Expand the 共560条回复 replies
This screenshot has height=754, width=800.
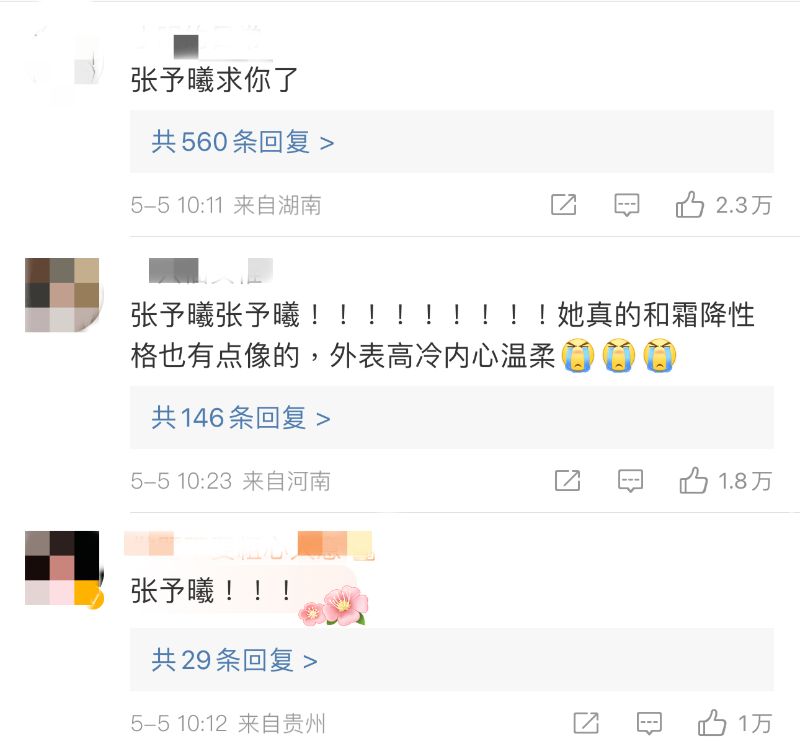pos(243,142)
